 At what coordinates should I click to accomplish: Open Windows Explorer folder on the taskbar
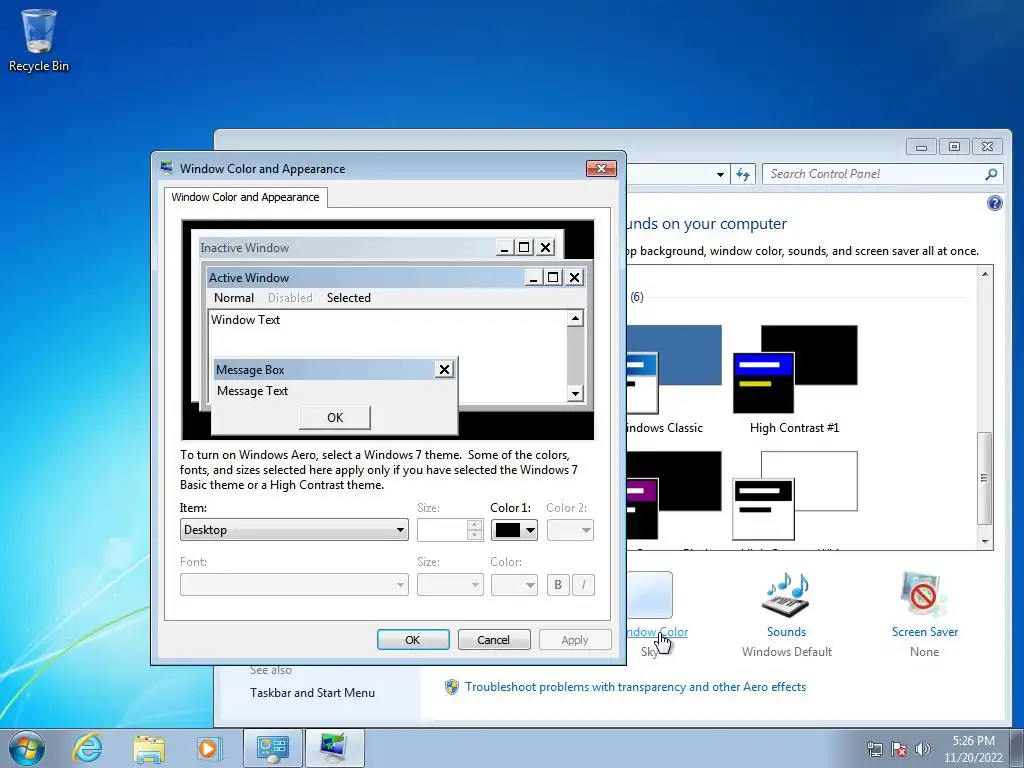pos(149,748)
